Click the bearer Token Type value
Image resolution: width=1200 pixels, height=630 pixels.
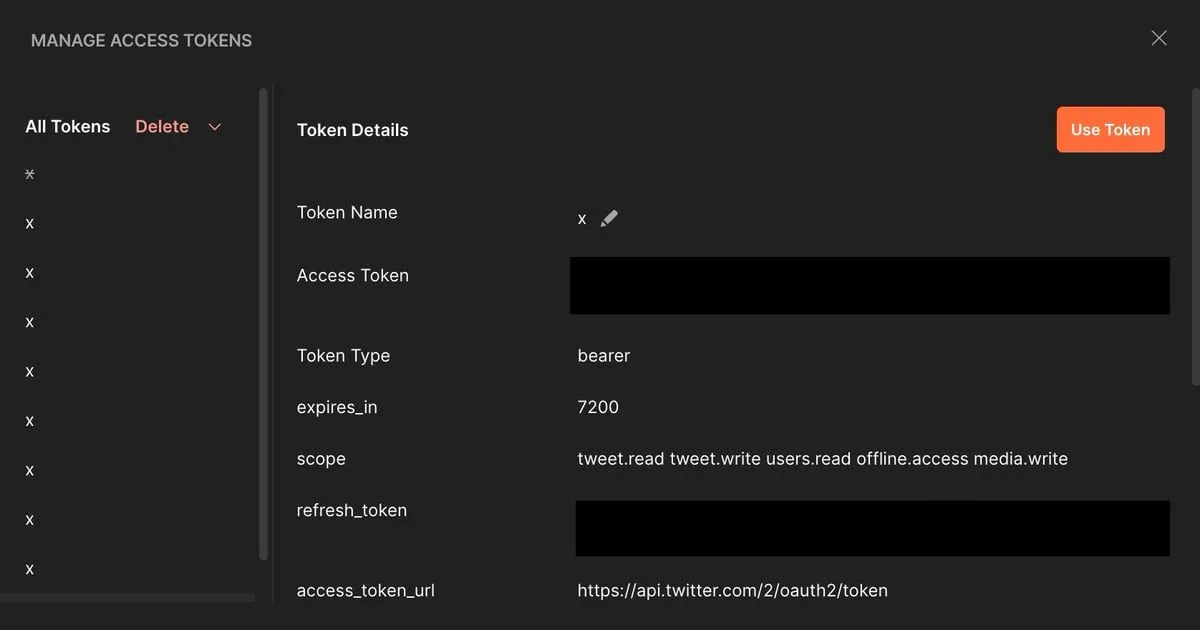point(604,355)
